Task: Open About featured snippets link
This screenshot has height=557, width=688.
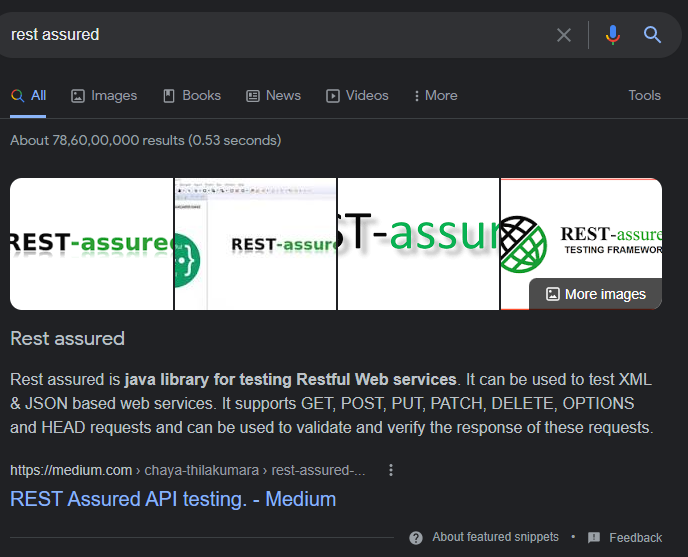Action: point(495,537)
